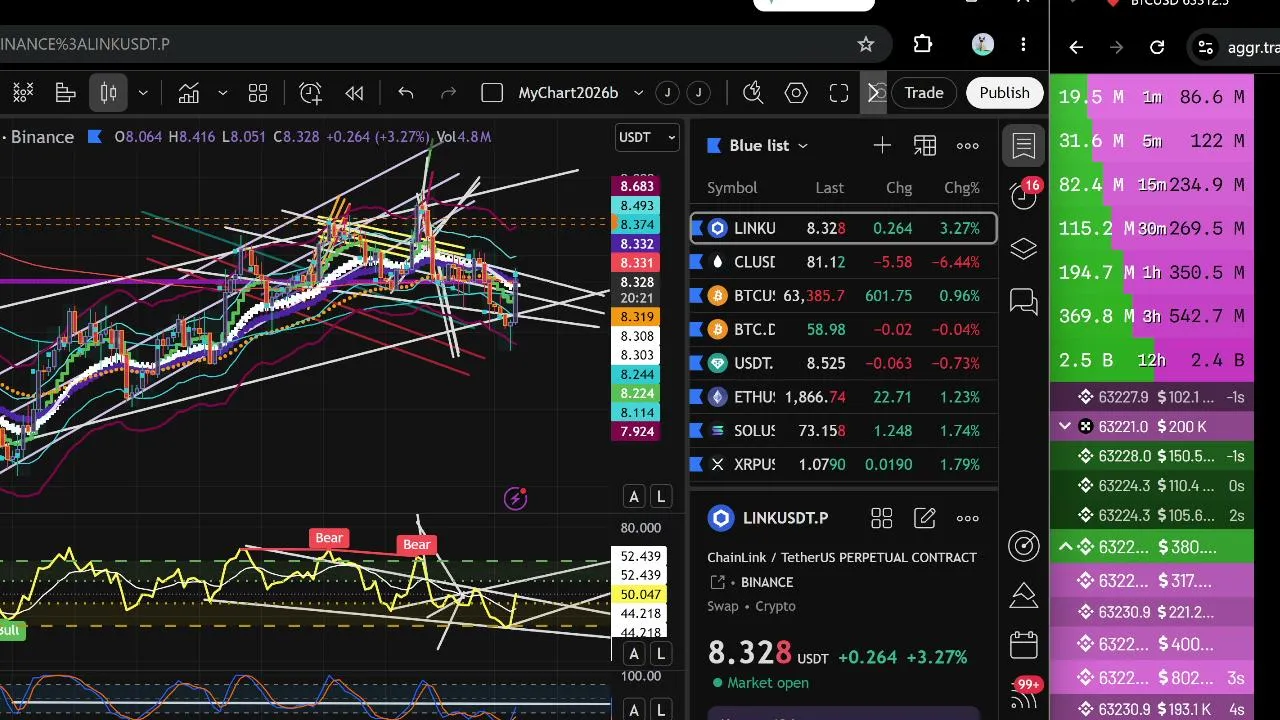Open the Blue list watchlist selector

click(758, 146)
